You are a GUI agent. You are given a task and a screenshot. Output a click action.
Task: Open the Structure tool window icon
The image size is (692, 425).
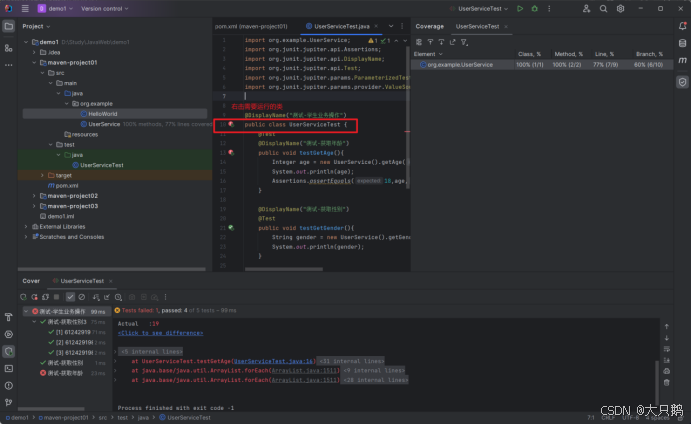click(x=8, y=48)
